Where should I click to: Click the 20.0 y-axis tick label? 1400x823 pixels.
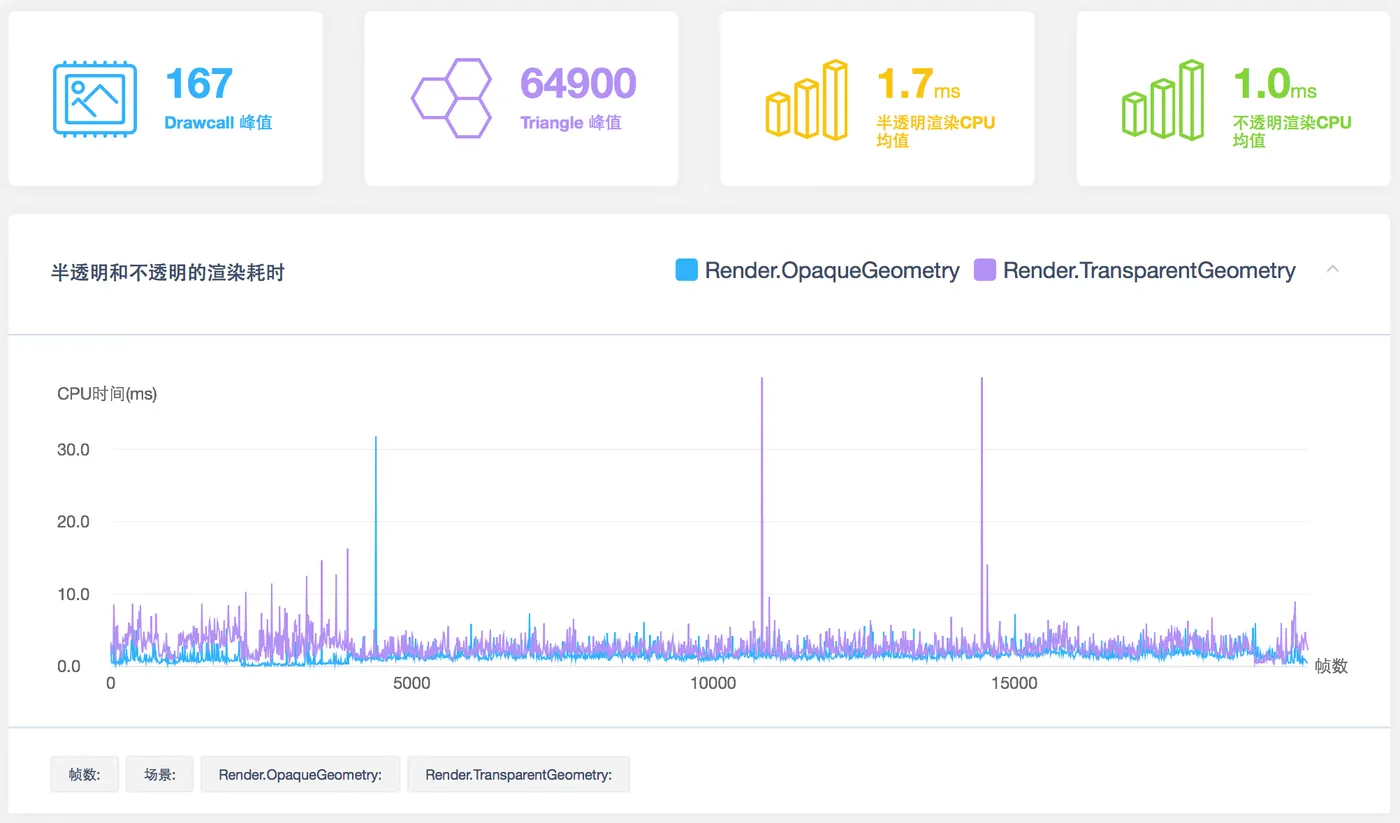[73, 522]
